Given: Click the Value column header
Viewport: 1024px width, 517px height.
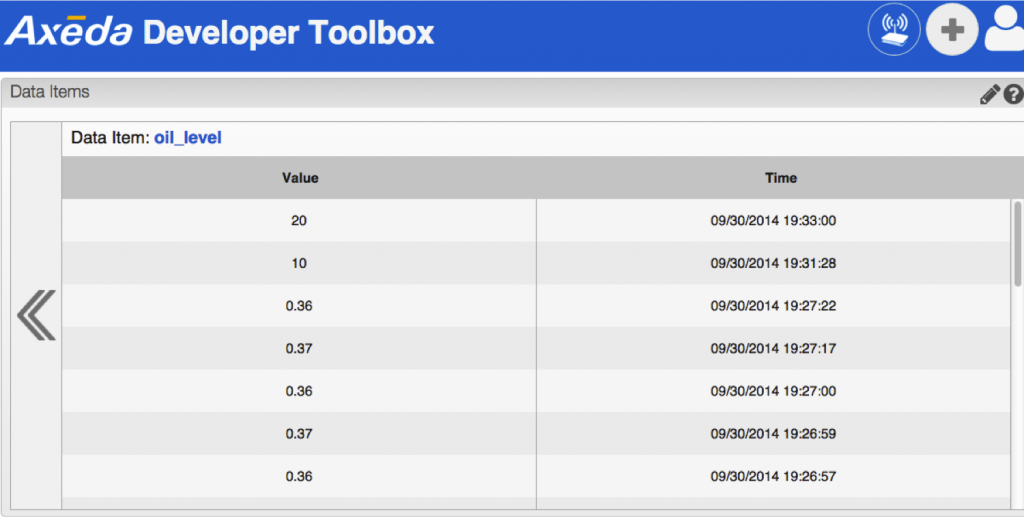Looking at the screenshot, I should pos(300,178).
